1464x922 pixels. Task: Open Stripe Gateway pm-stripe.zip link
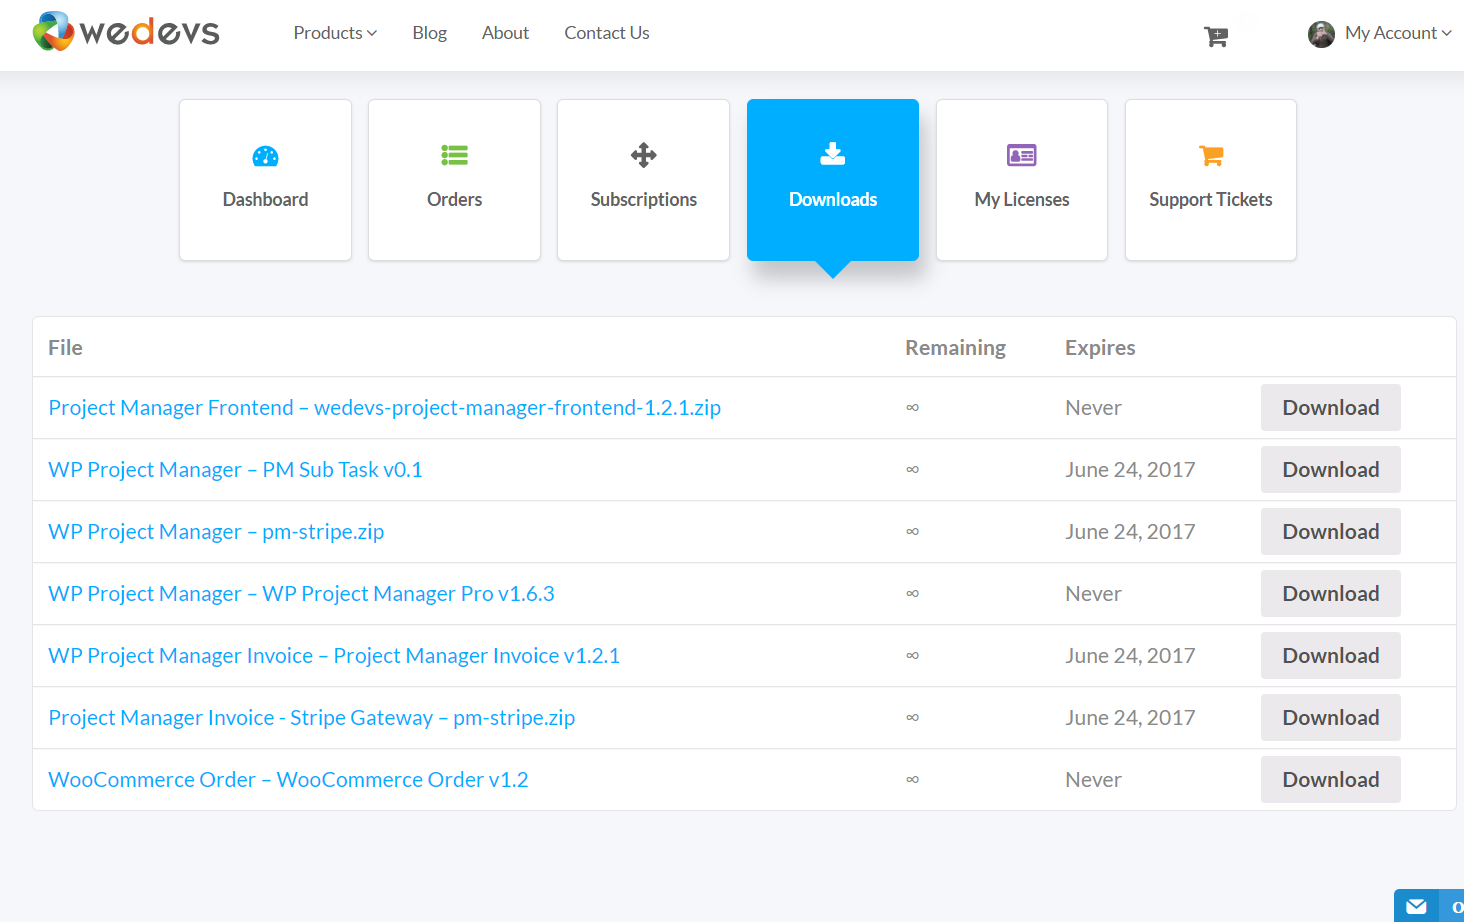point(312,718)
